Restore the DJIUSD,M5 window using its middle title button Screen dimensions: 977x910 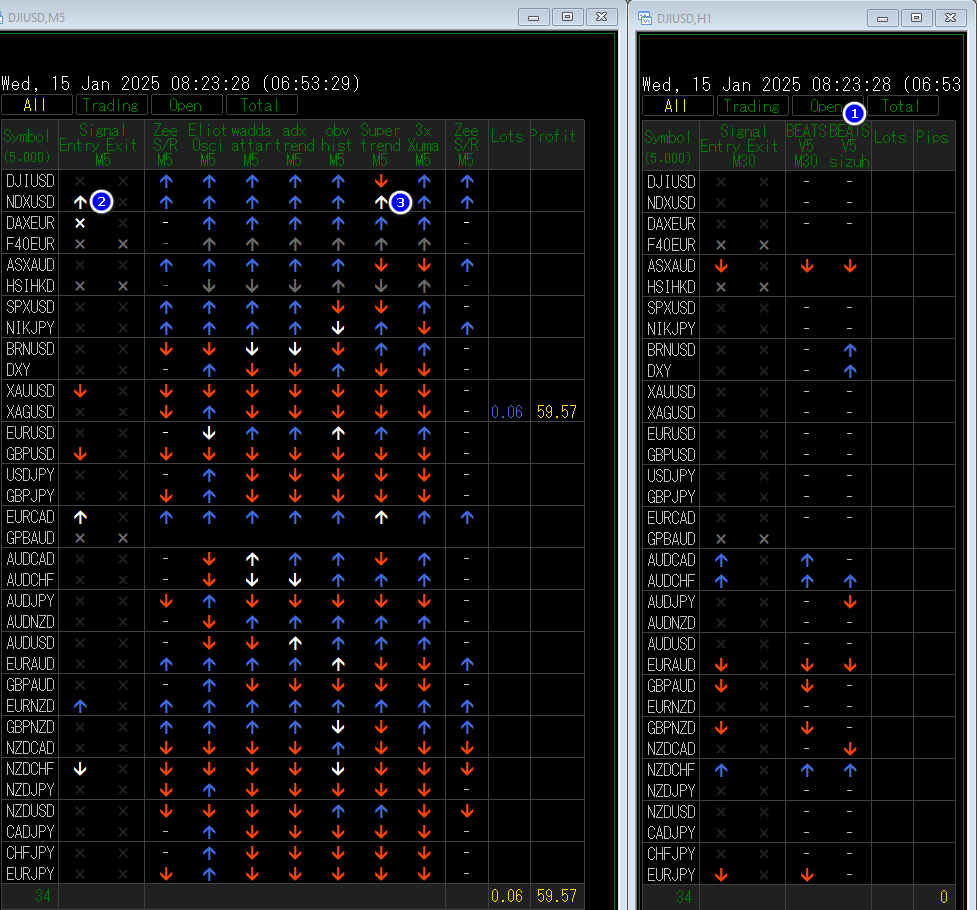(567, 17)
